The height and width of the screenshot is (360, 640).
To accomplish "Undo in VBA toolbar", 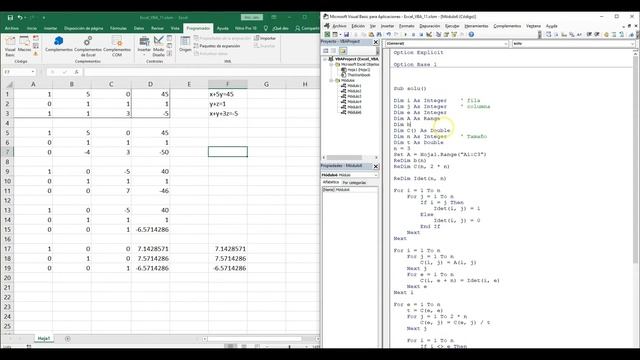I will point(389,35).
